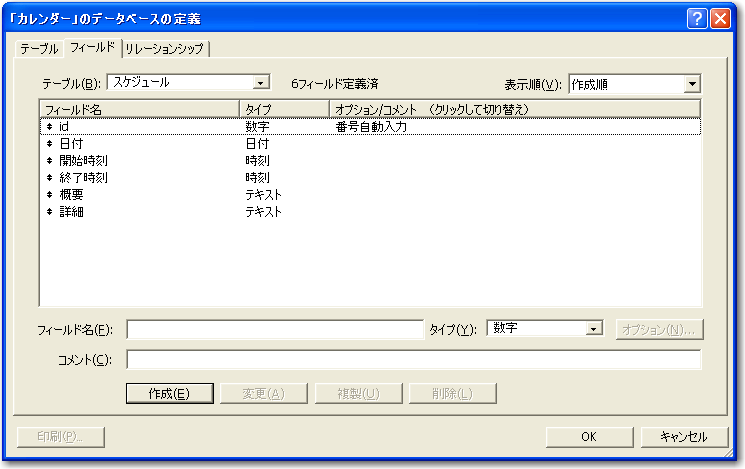Focus the フィールド名 text input

point(275,330)
